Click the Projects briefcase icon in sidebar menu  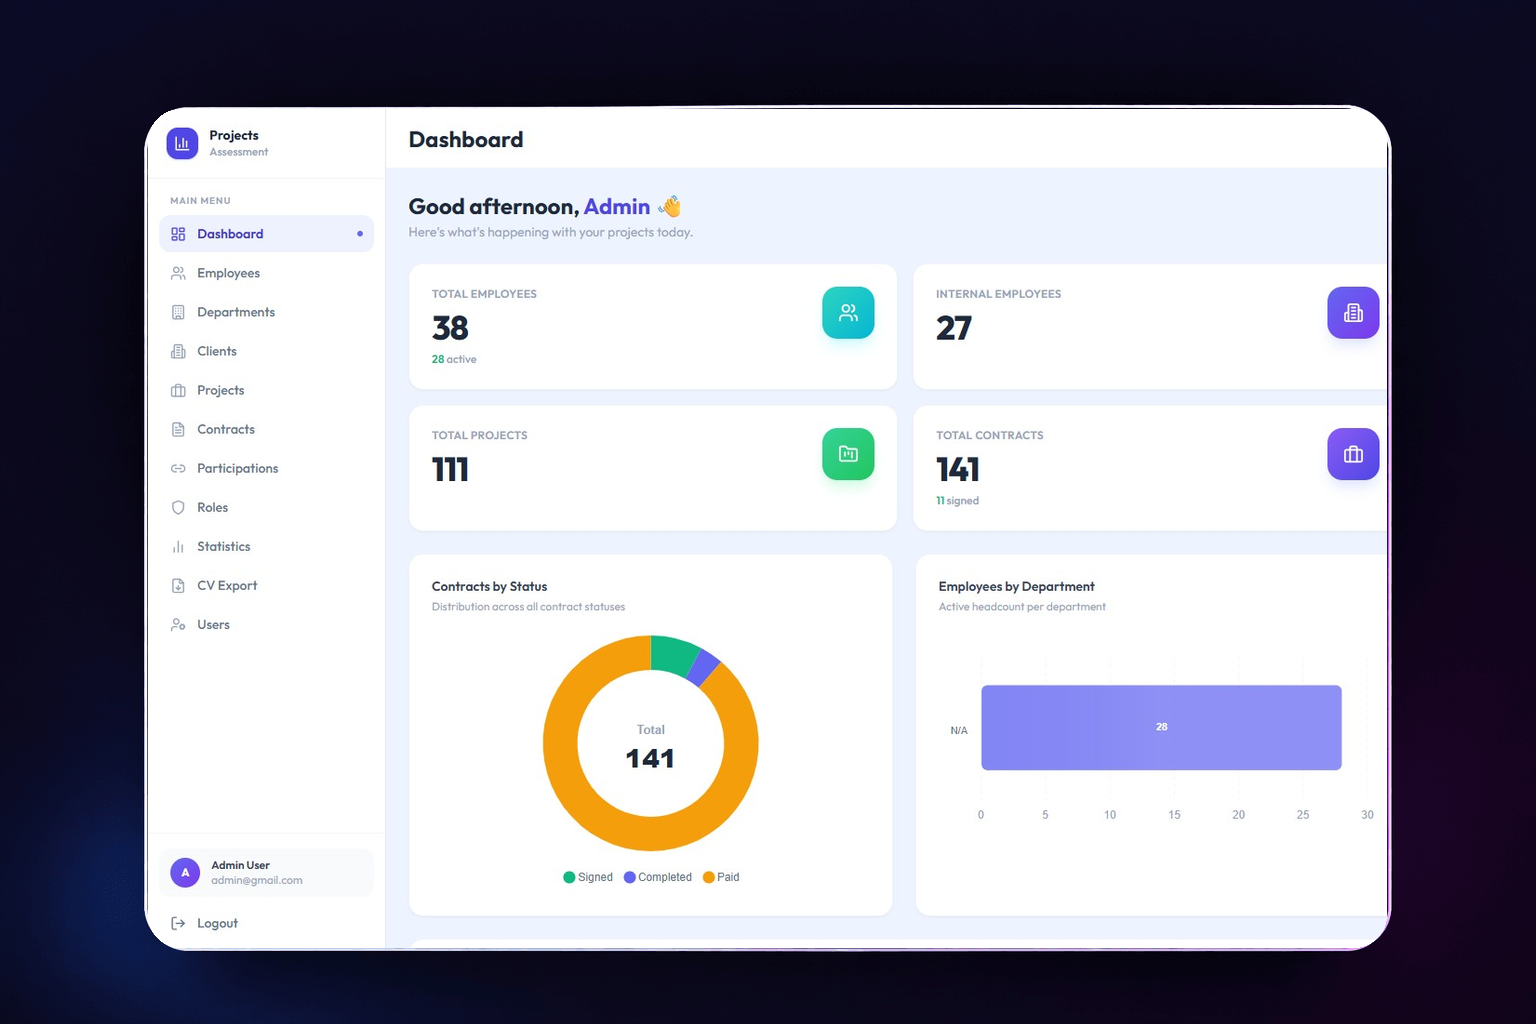tap(178, 390)
